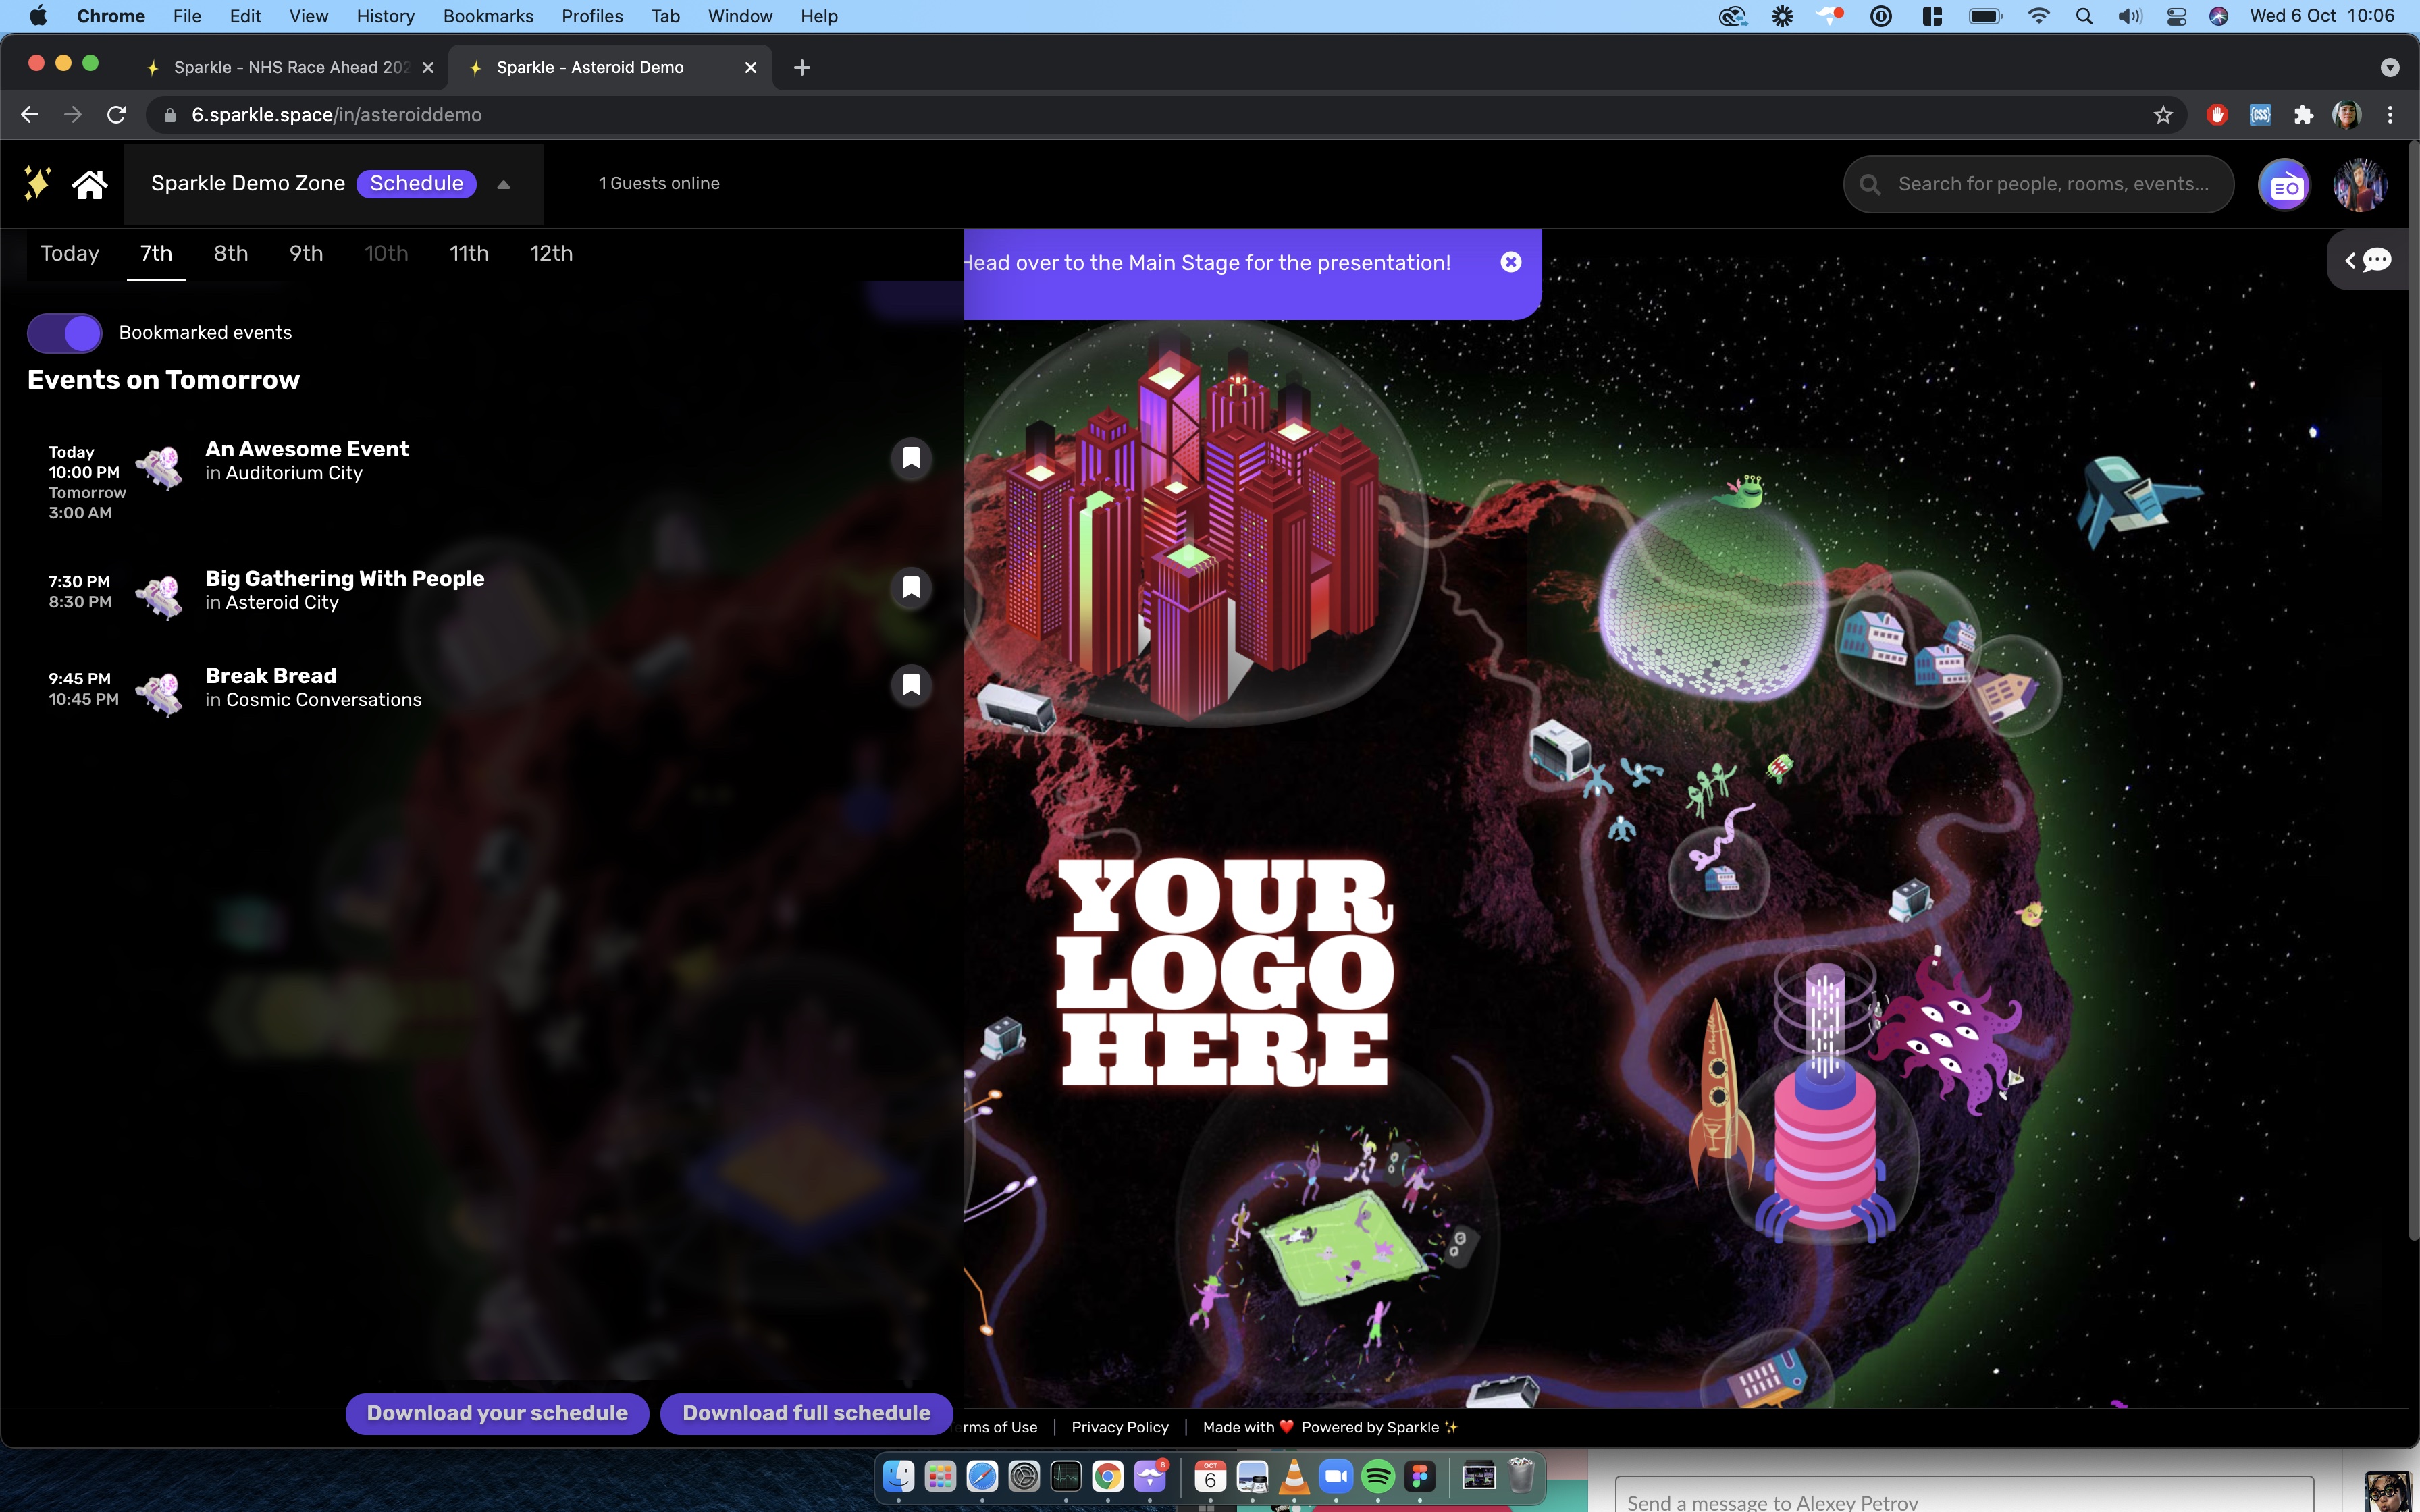
Task: Reload the page
Action: point(116,115)
